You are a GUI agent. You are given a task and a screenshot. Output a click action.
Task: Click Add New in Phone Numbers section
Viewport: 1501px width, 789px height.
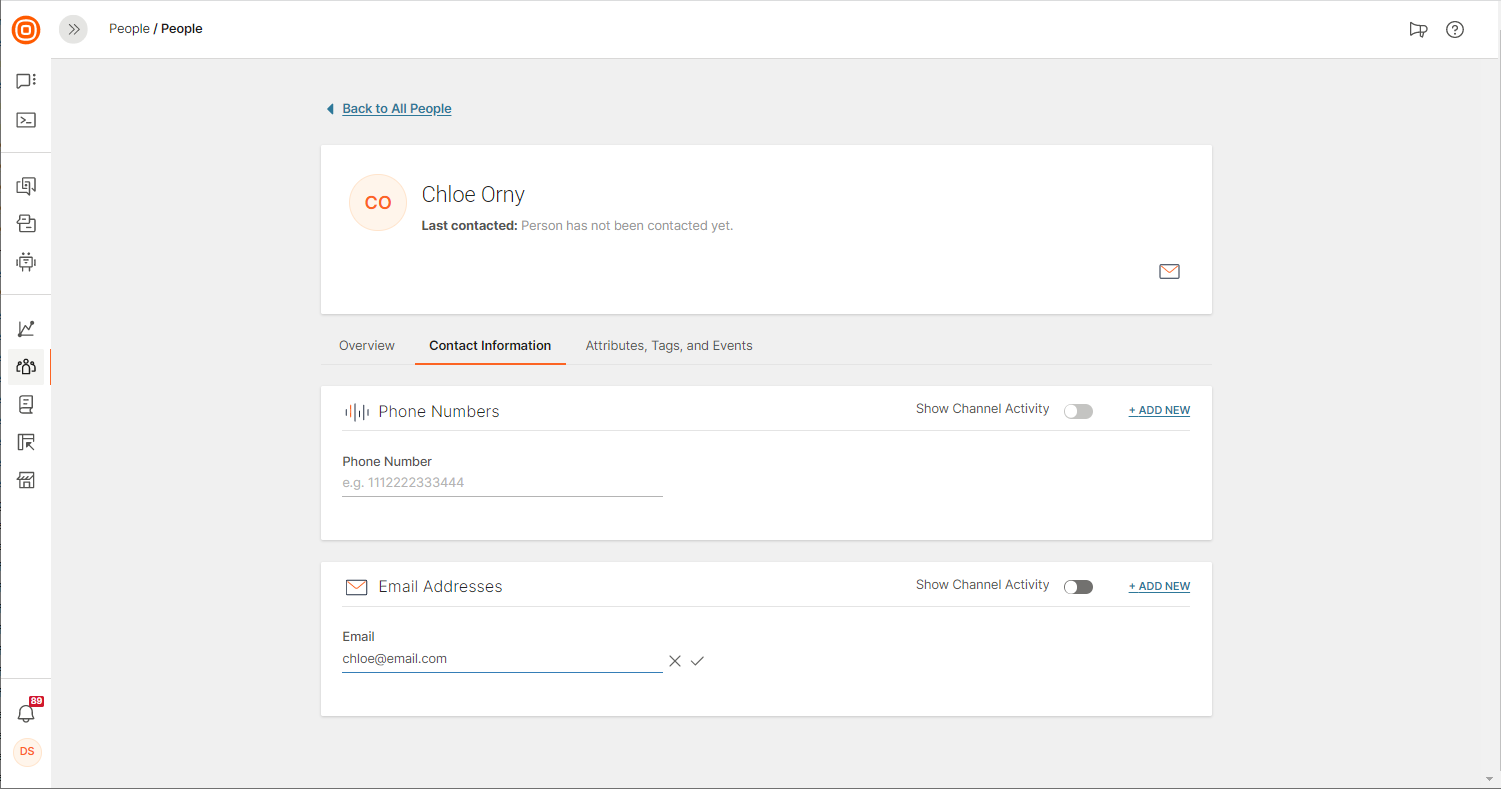coord(1159,411)
